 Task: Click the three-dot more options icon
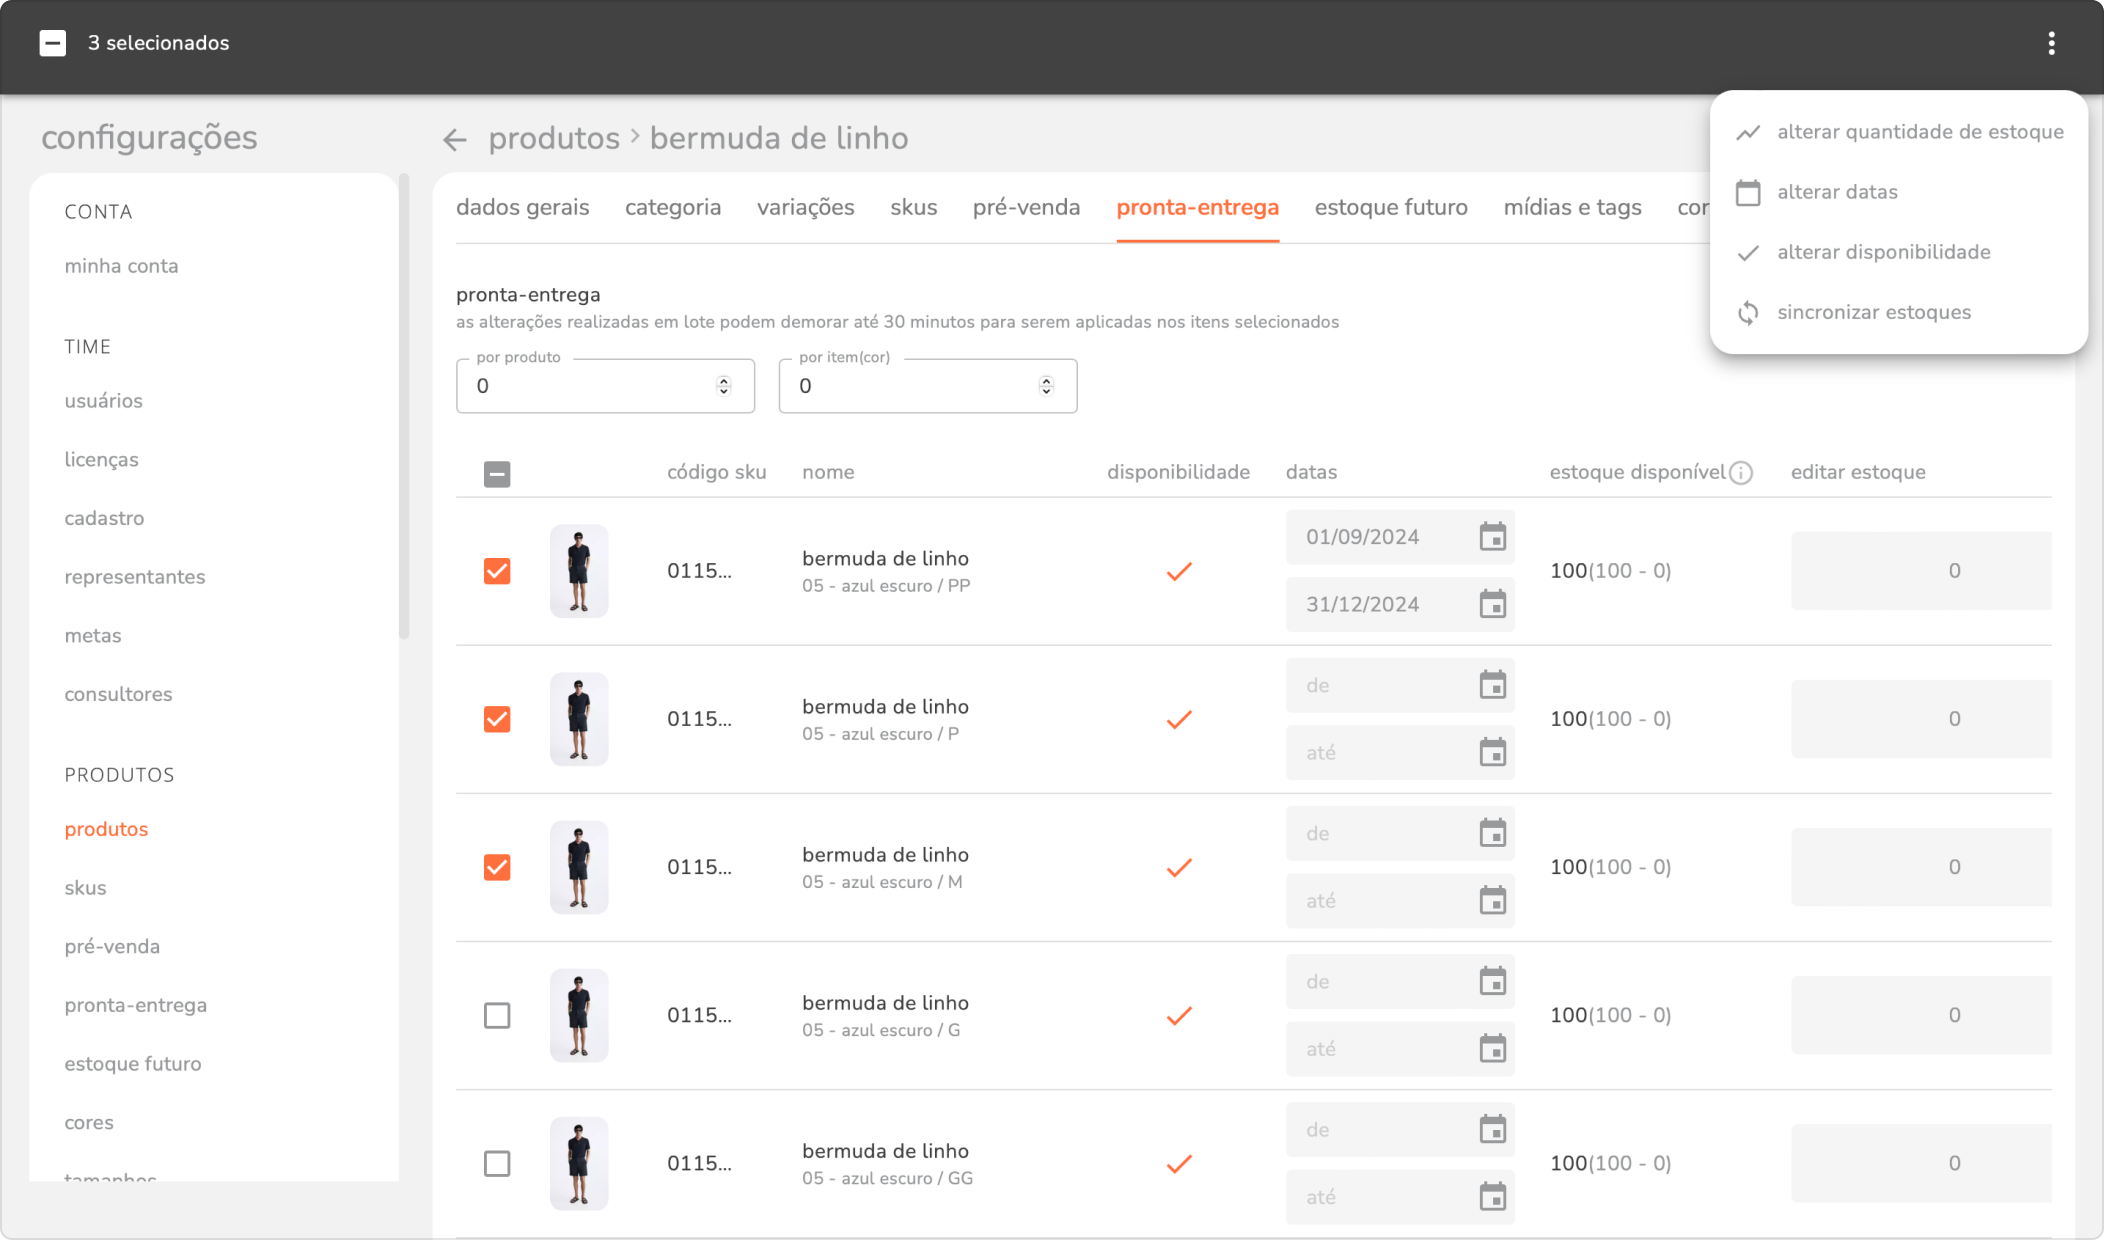point(2051,43)
